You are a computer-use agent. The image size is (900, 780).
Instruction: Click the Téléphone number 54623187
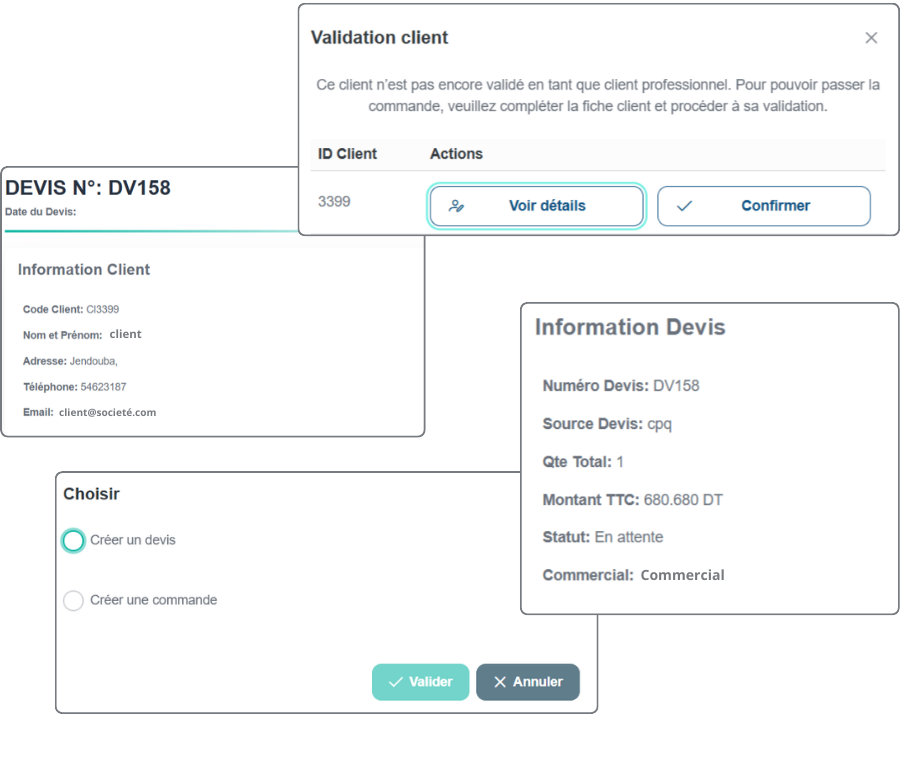(103, 387)
